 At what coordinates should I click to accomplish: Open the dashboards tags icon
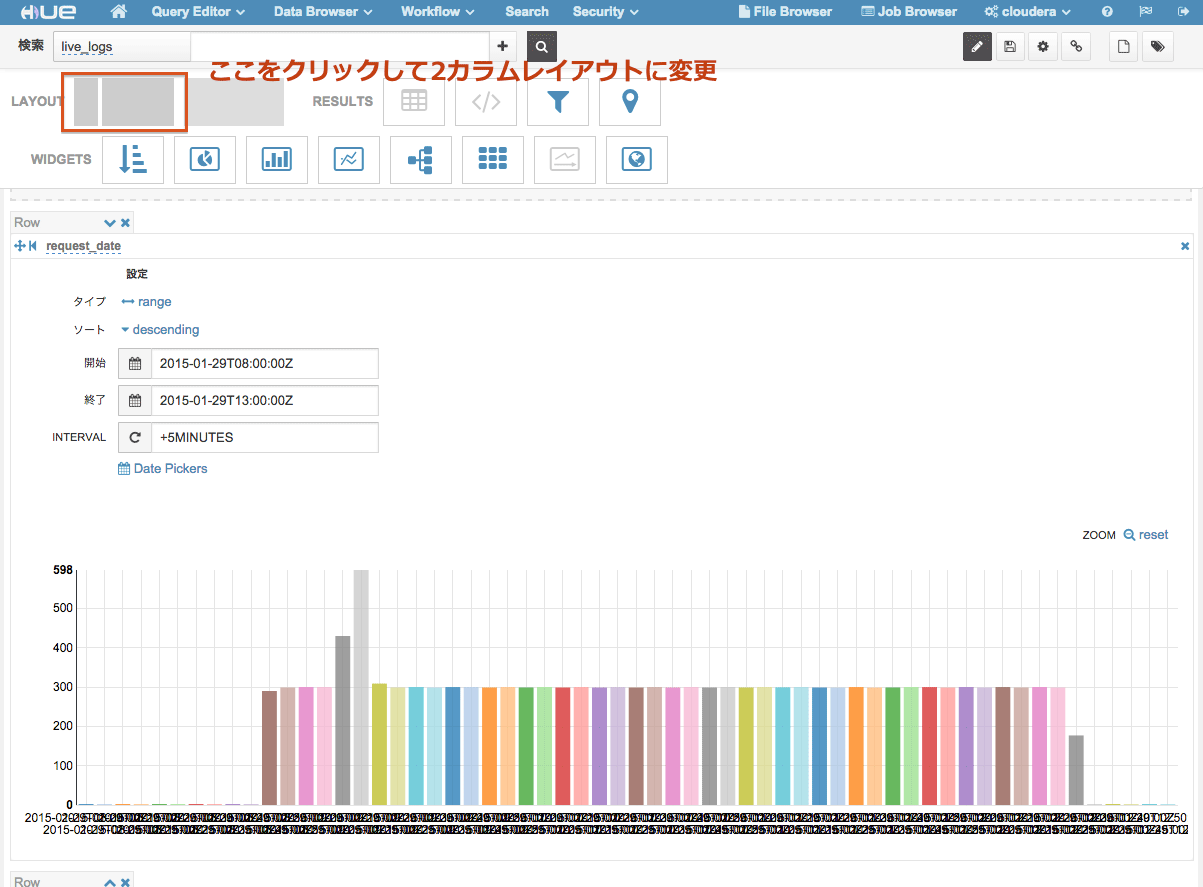coord(1157,46)
